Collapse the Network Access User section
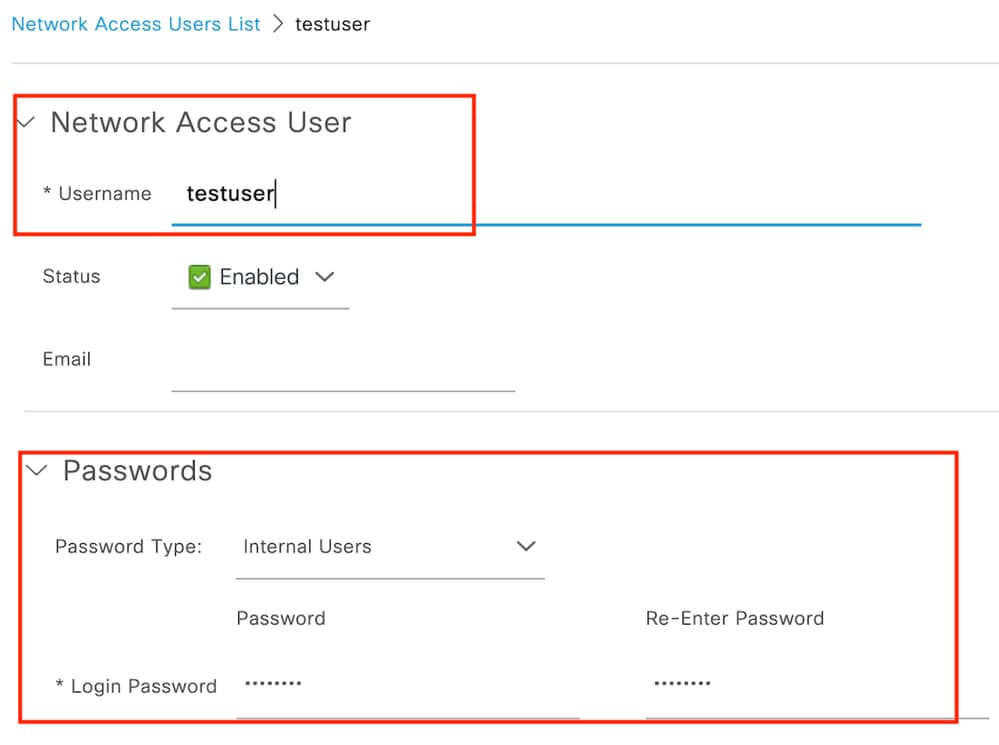 [x=25, y=121]
